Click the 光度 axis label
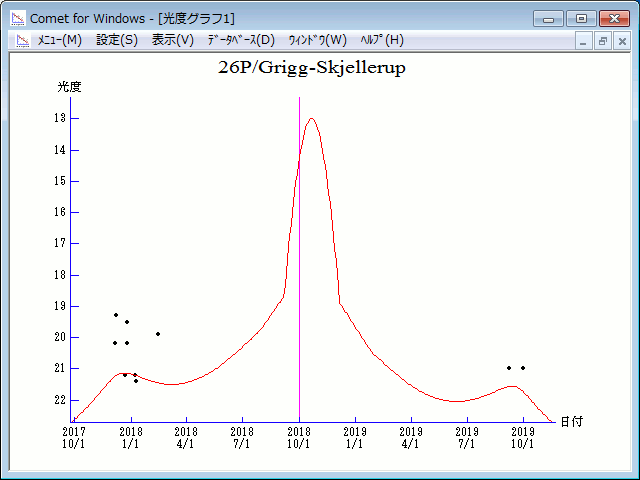 click(69, 87)
